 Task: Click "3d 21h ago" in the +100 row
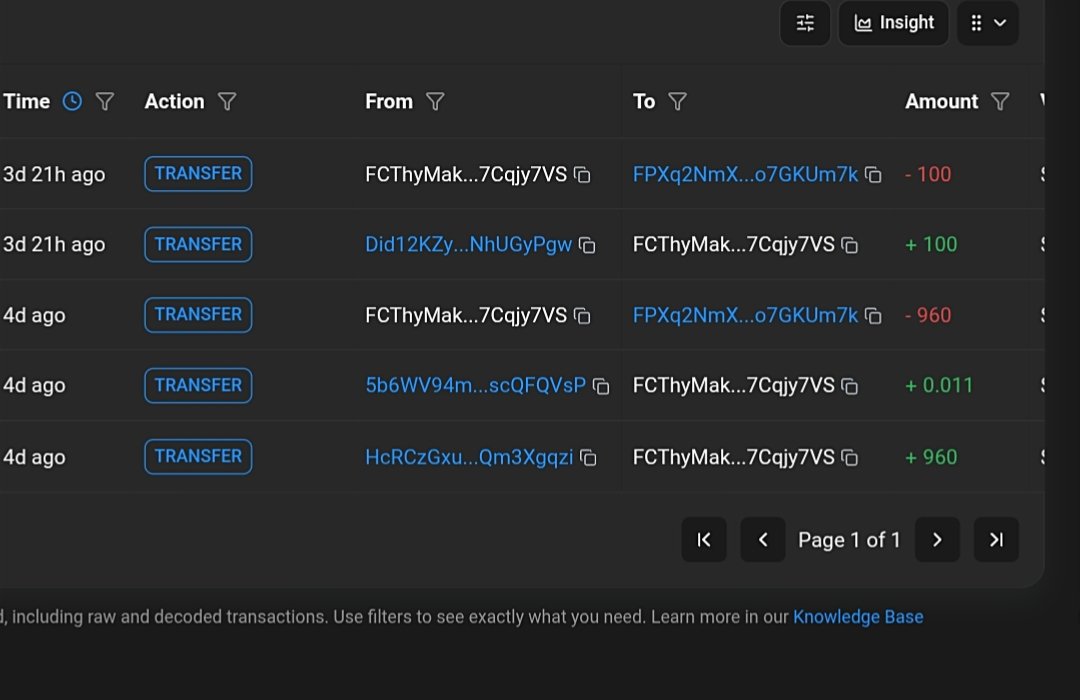pos(54,245)
